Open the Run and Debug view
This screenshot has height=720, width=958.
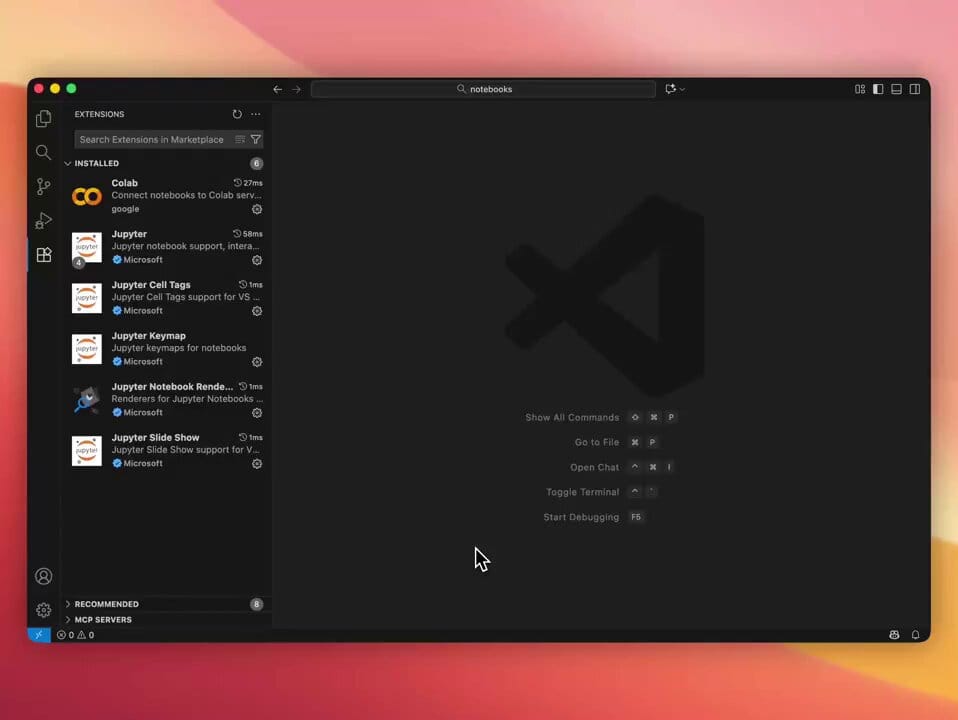(x=43, y=221)
